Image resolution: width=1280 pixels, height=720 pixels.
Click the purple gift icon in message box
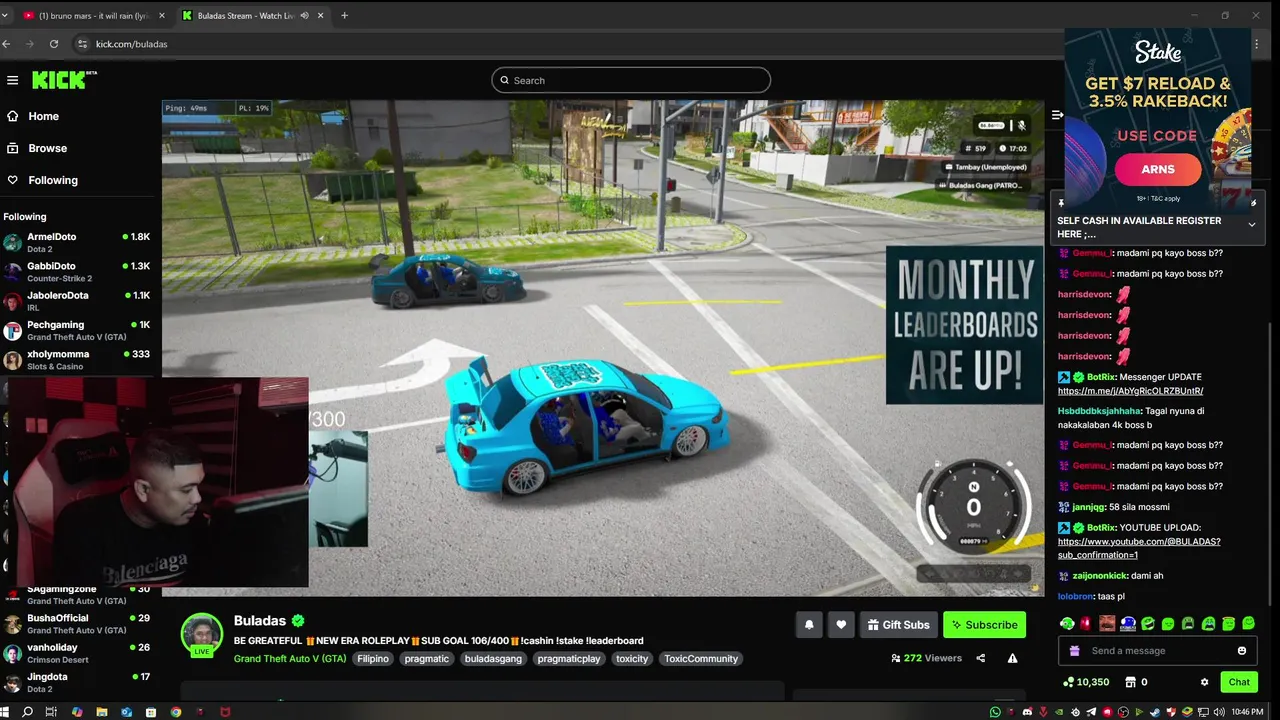pyautogui.click(x=1075, y=651)
